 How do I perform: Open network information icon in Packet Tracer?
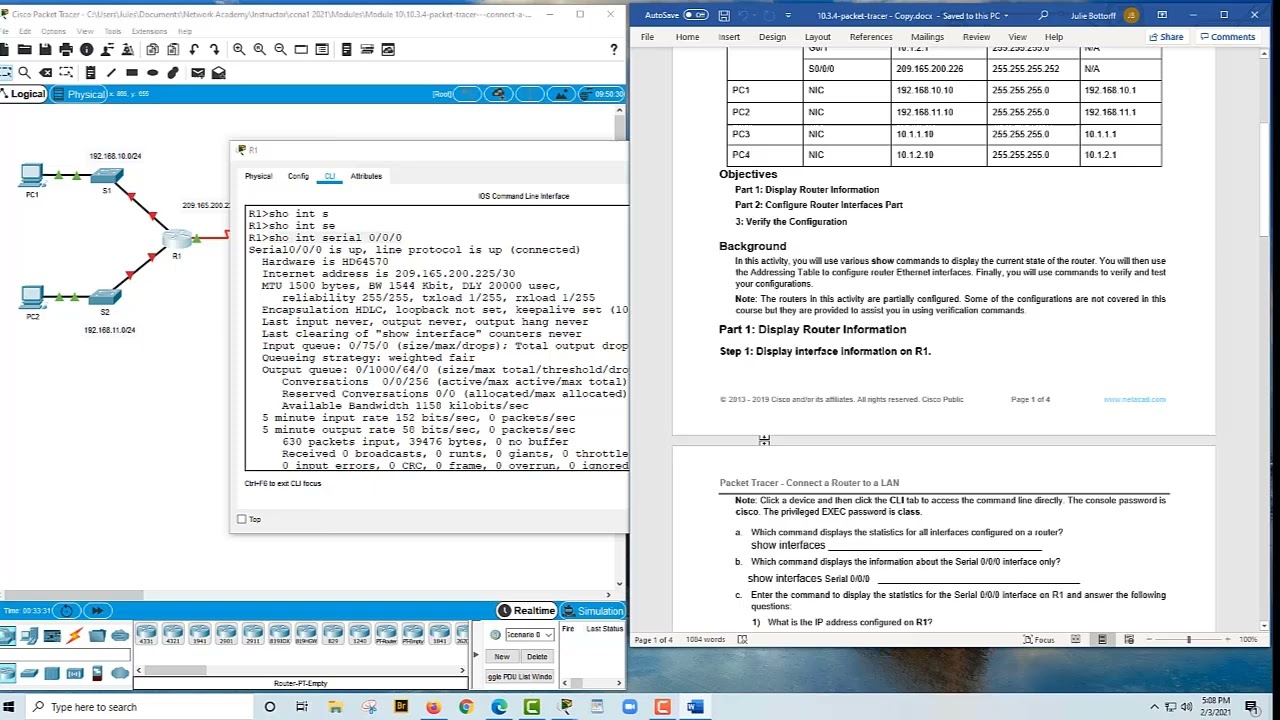point(87,49)
